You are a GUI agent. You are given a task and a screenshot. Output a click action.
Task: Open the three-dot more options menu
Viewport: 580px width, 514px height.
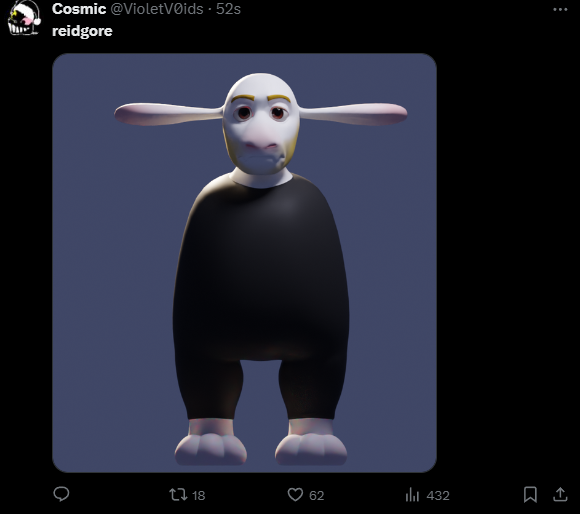[x=560, y=10]
